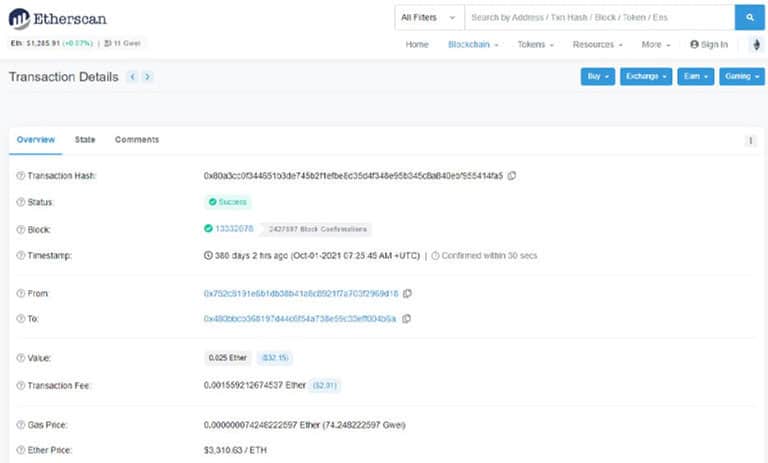Screen dimensions: 768x463
Task: Click help icon beside From
Action: [21, 293]
